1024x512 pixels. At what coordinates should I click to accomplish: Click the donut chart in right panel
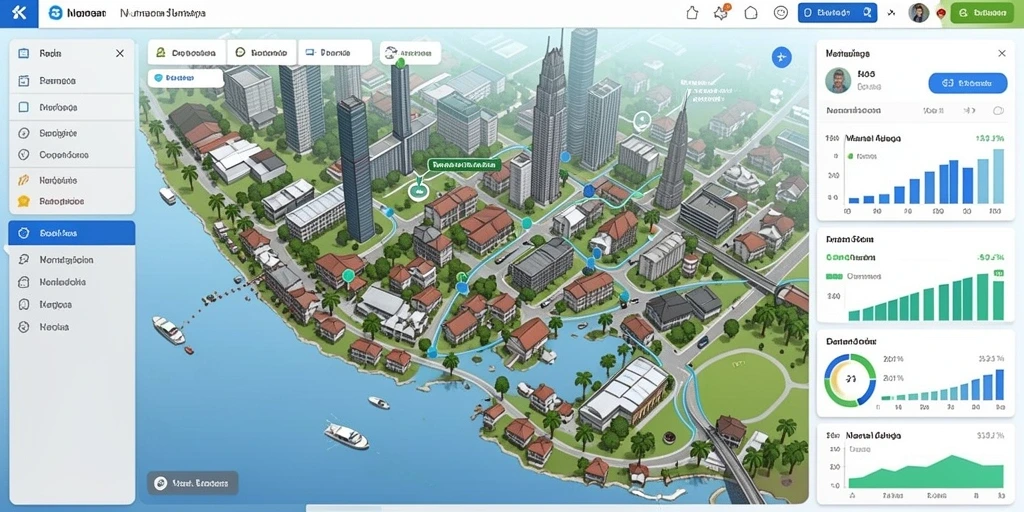(x=850, y=380)
